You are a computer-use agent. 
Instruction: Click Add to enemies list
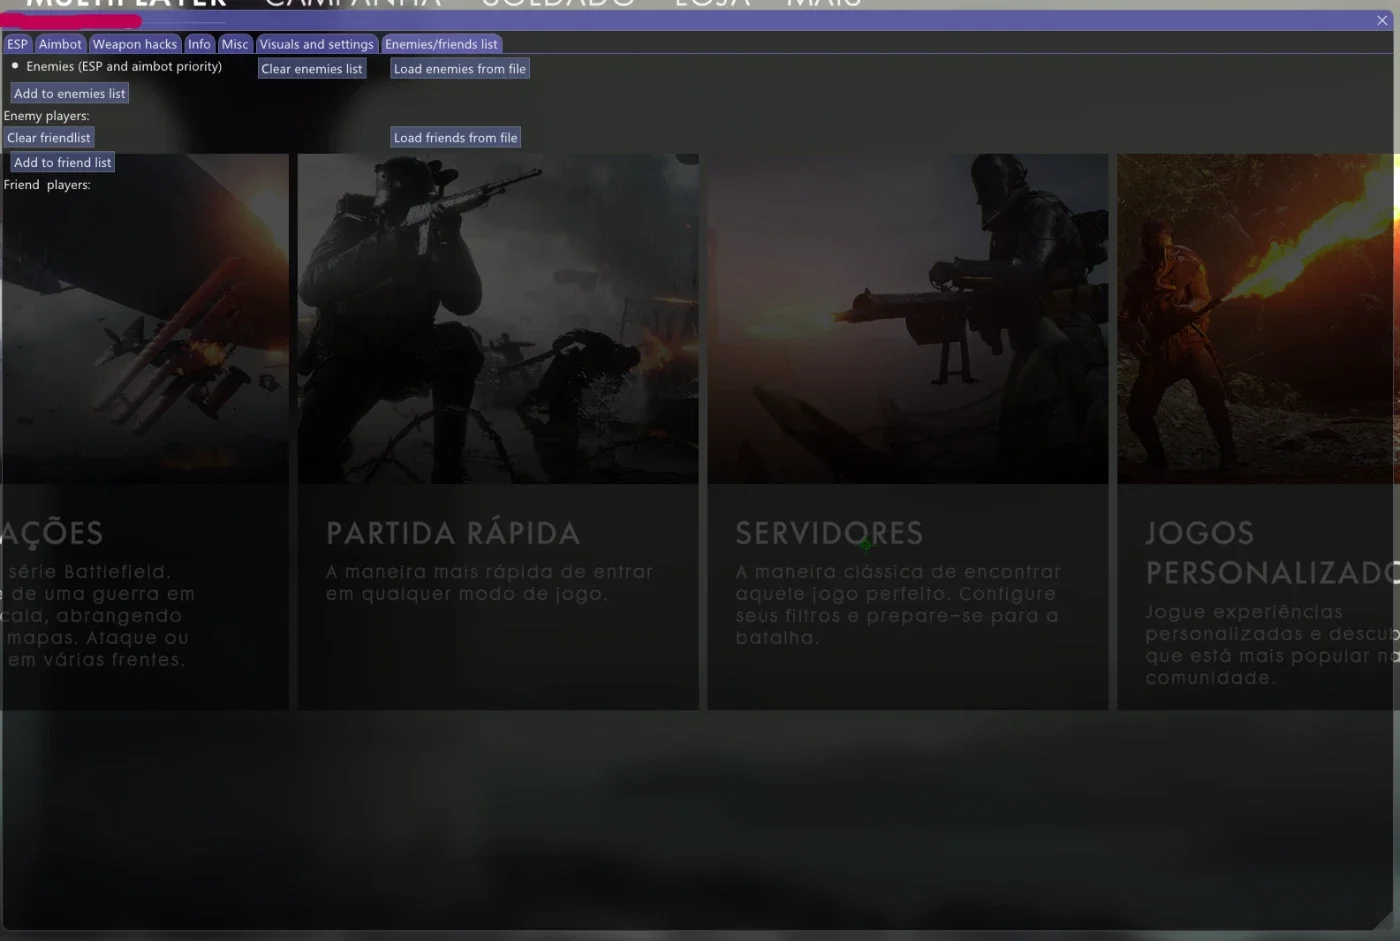click(70, 93)
